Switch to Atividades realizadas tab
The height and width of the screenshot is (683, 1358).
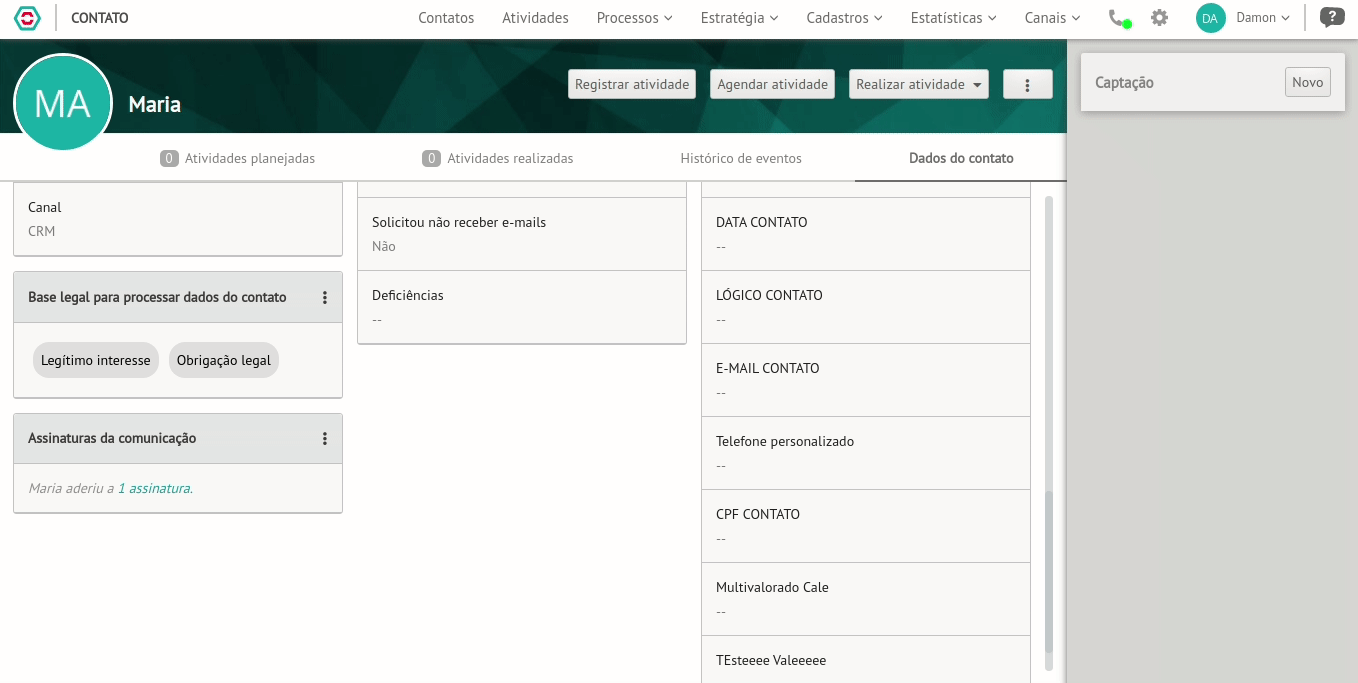pos(497,158)
